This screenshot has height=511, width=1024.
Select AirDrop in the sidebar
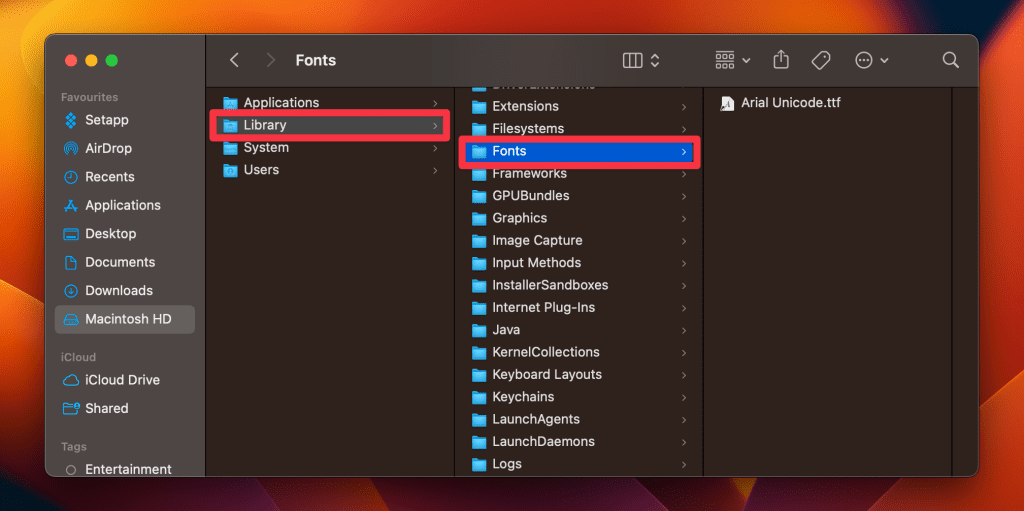(x=108, y=148)
